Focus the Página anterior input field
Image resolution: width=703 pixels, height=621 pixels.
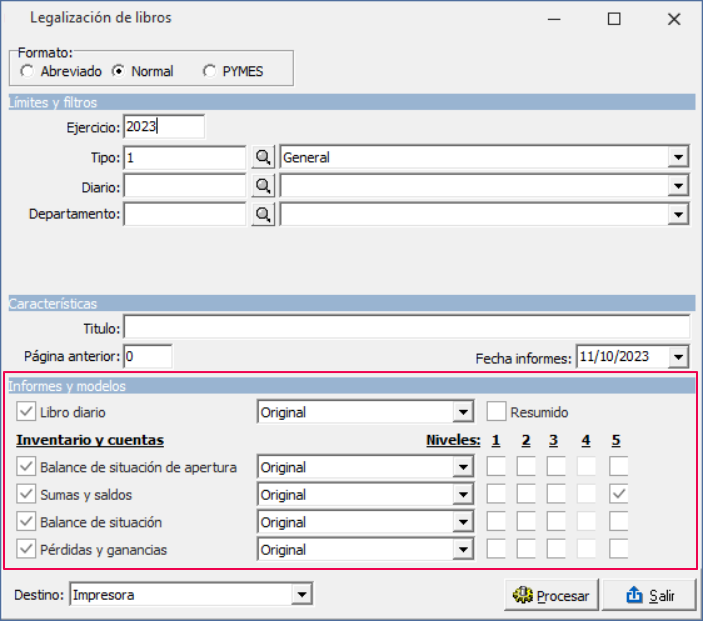pos(147,356)
